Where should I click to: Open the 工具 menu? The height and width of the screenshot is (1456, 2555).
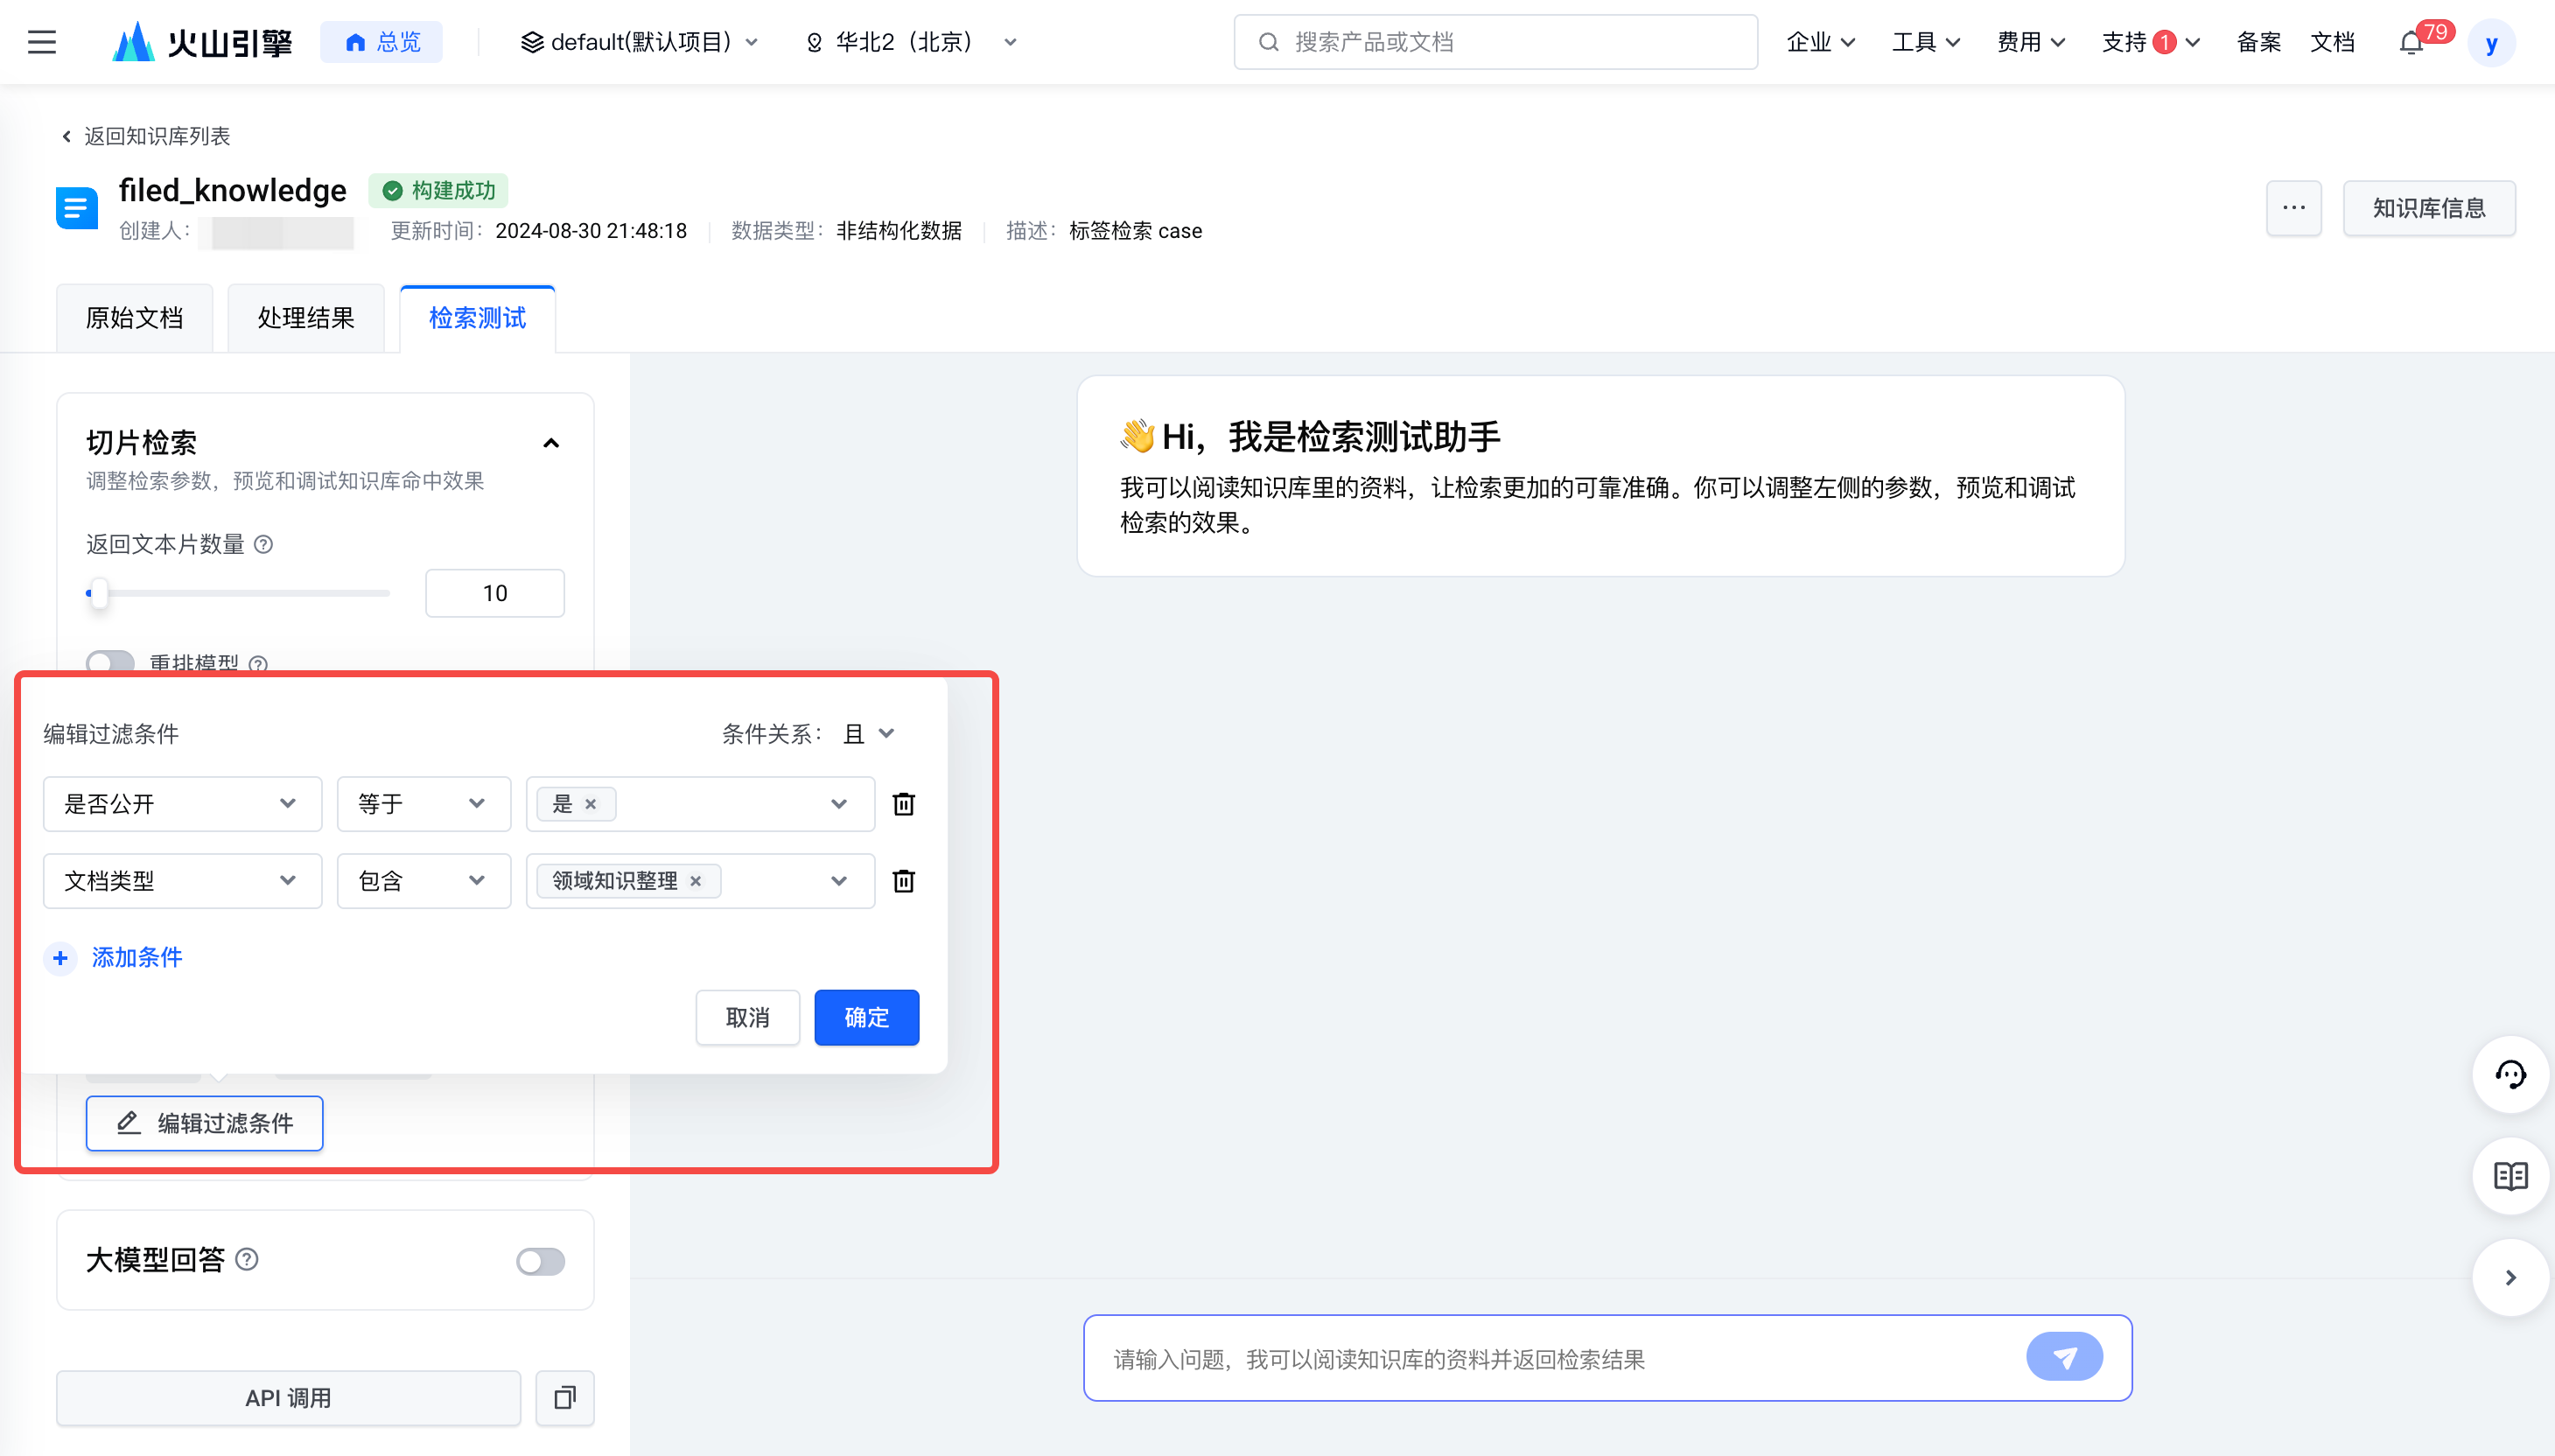click(1926, 42)
